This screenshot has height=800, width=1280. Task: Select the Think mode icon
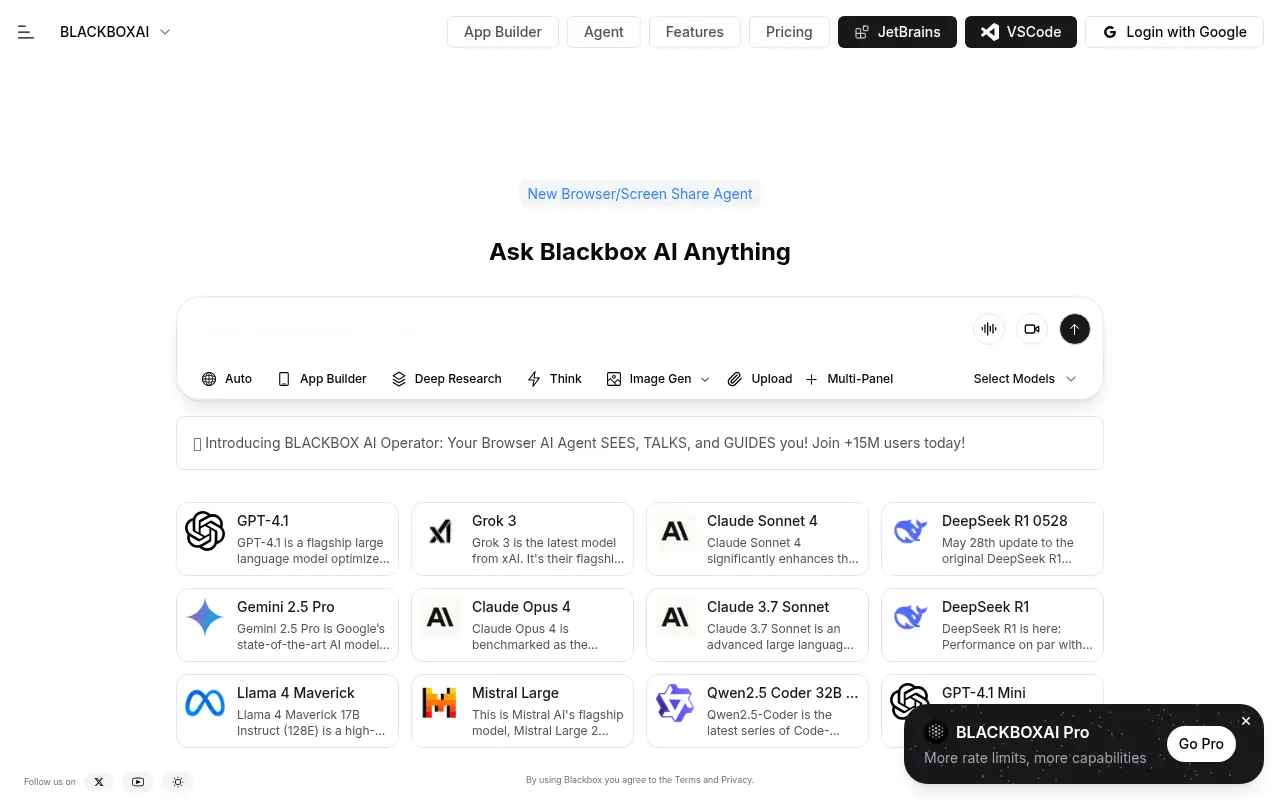[x=534, y=379]
